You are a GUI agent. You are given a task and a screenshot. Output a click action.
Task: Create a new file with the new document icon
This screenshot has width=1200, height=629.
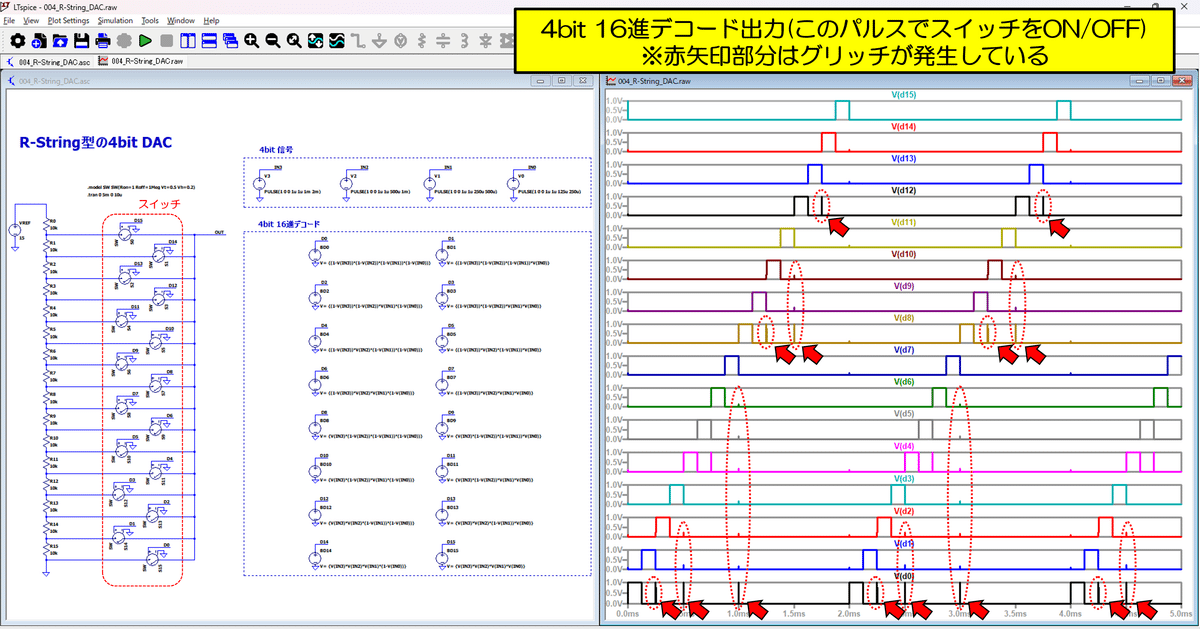pos(37,40)
